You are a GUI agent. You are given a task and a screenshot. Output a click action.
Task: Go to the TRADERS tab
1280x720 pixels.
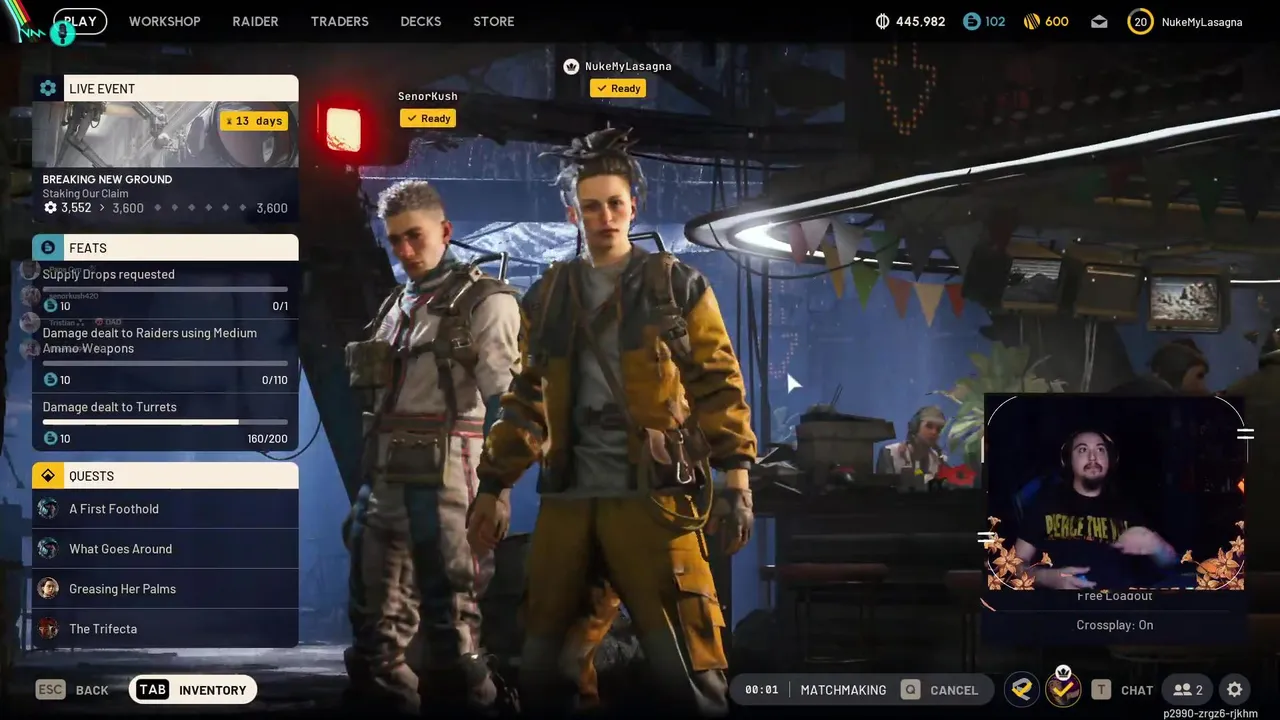point(339,21)
